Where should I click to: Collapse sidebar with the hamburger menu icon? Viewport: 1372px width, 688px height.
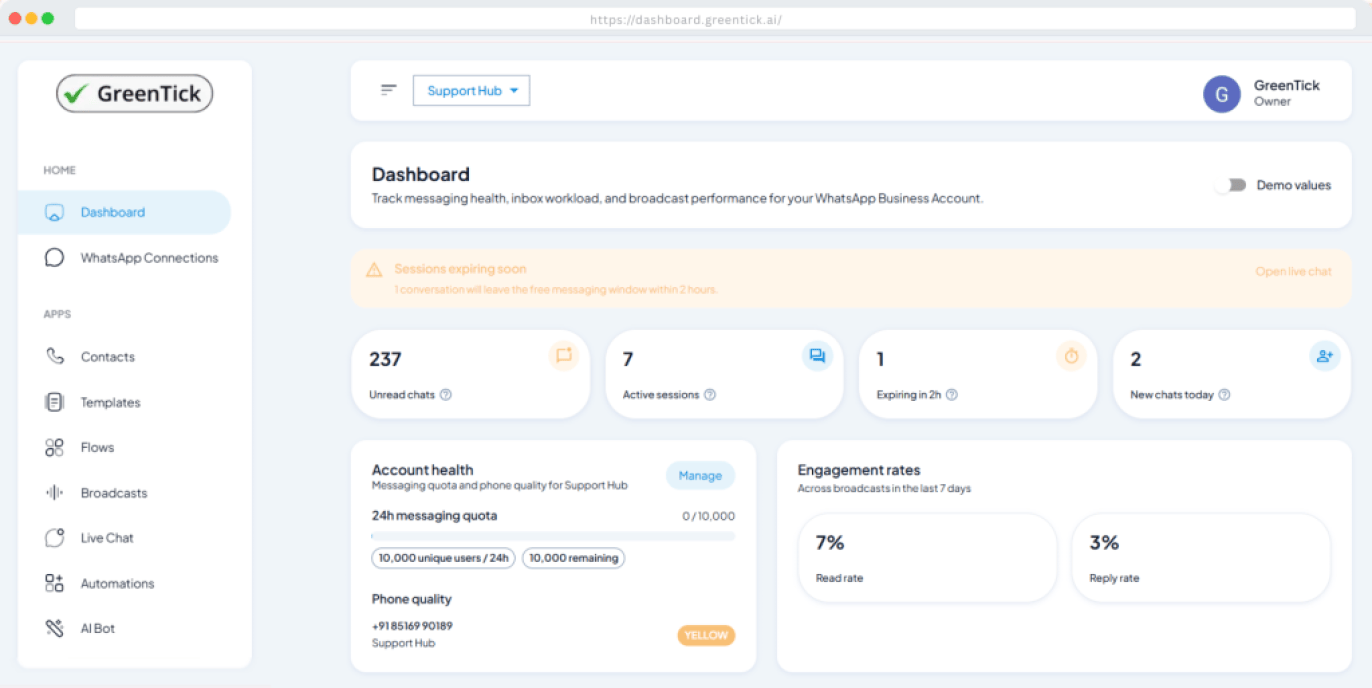(x=389, y=90)
